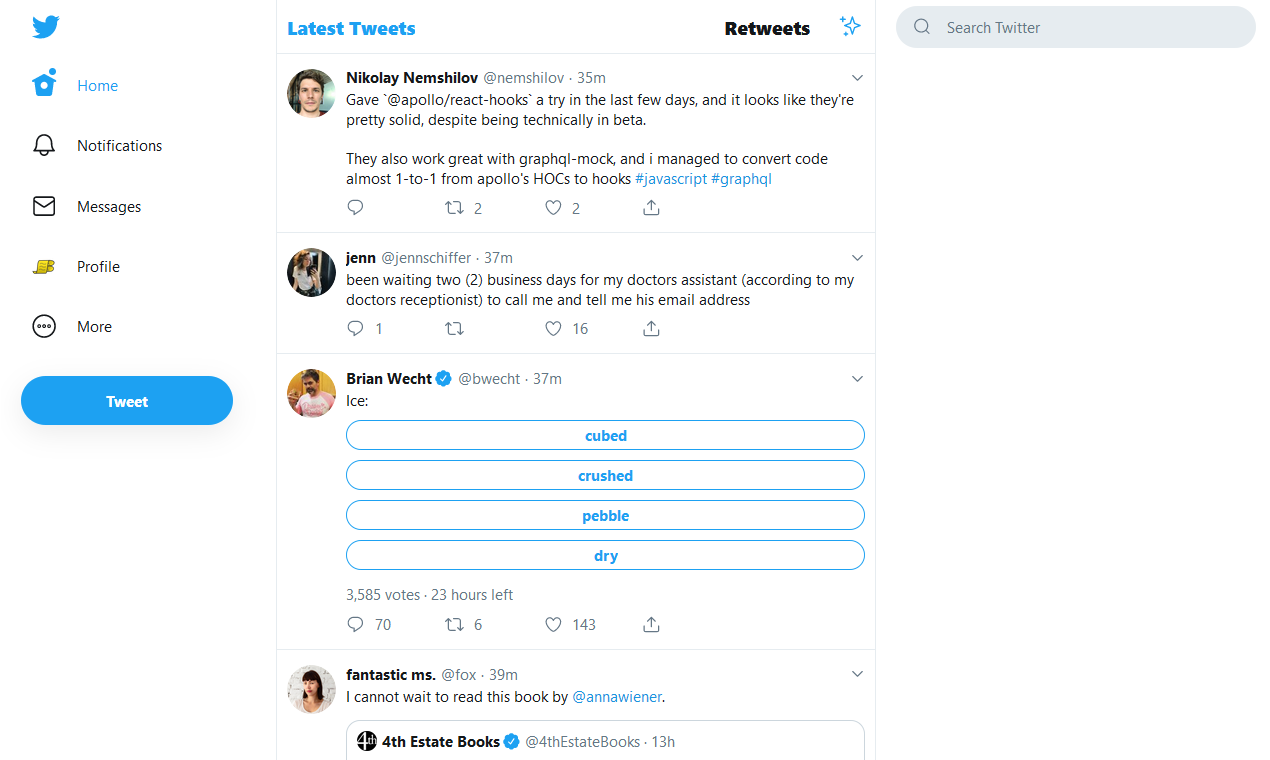Click the Tweet button
The height and width of the screenshot is (760, 1270).
point(127,400)
